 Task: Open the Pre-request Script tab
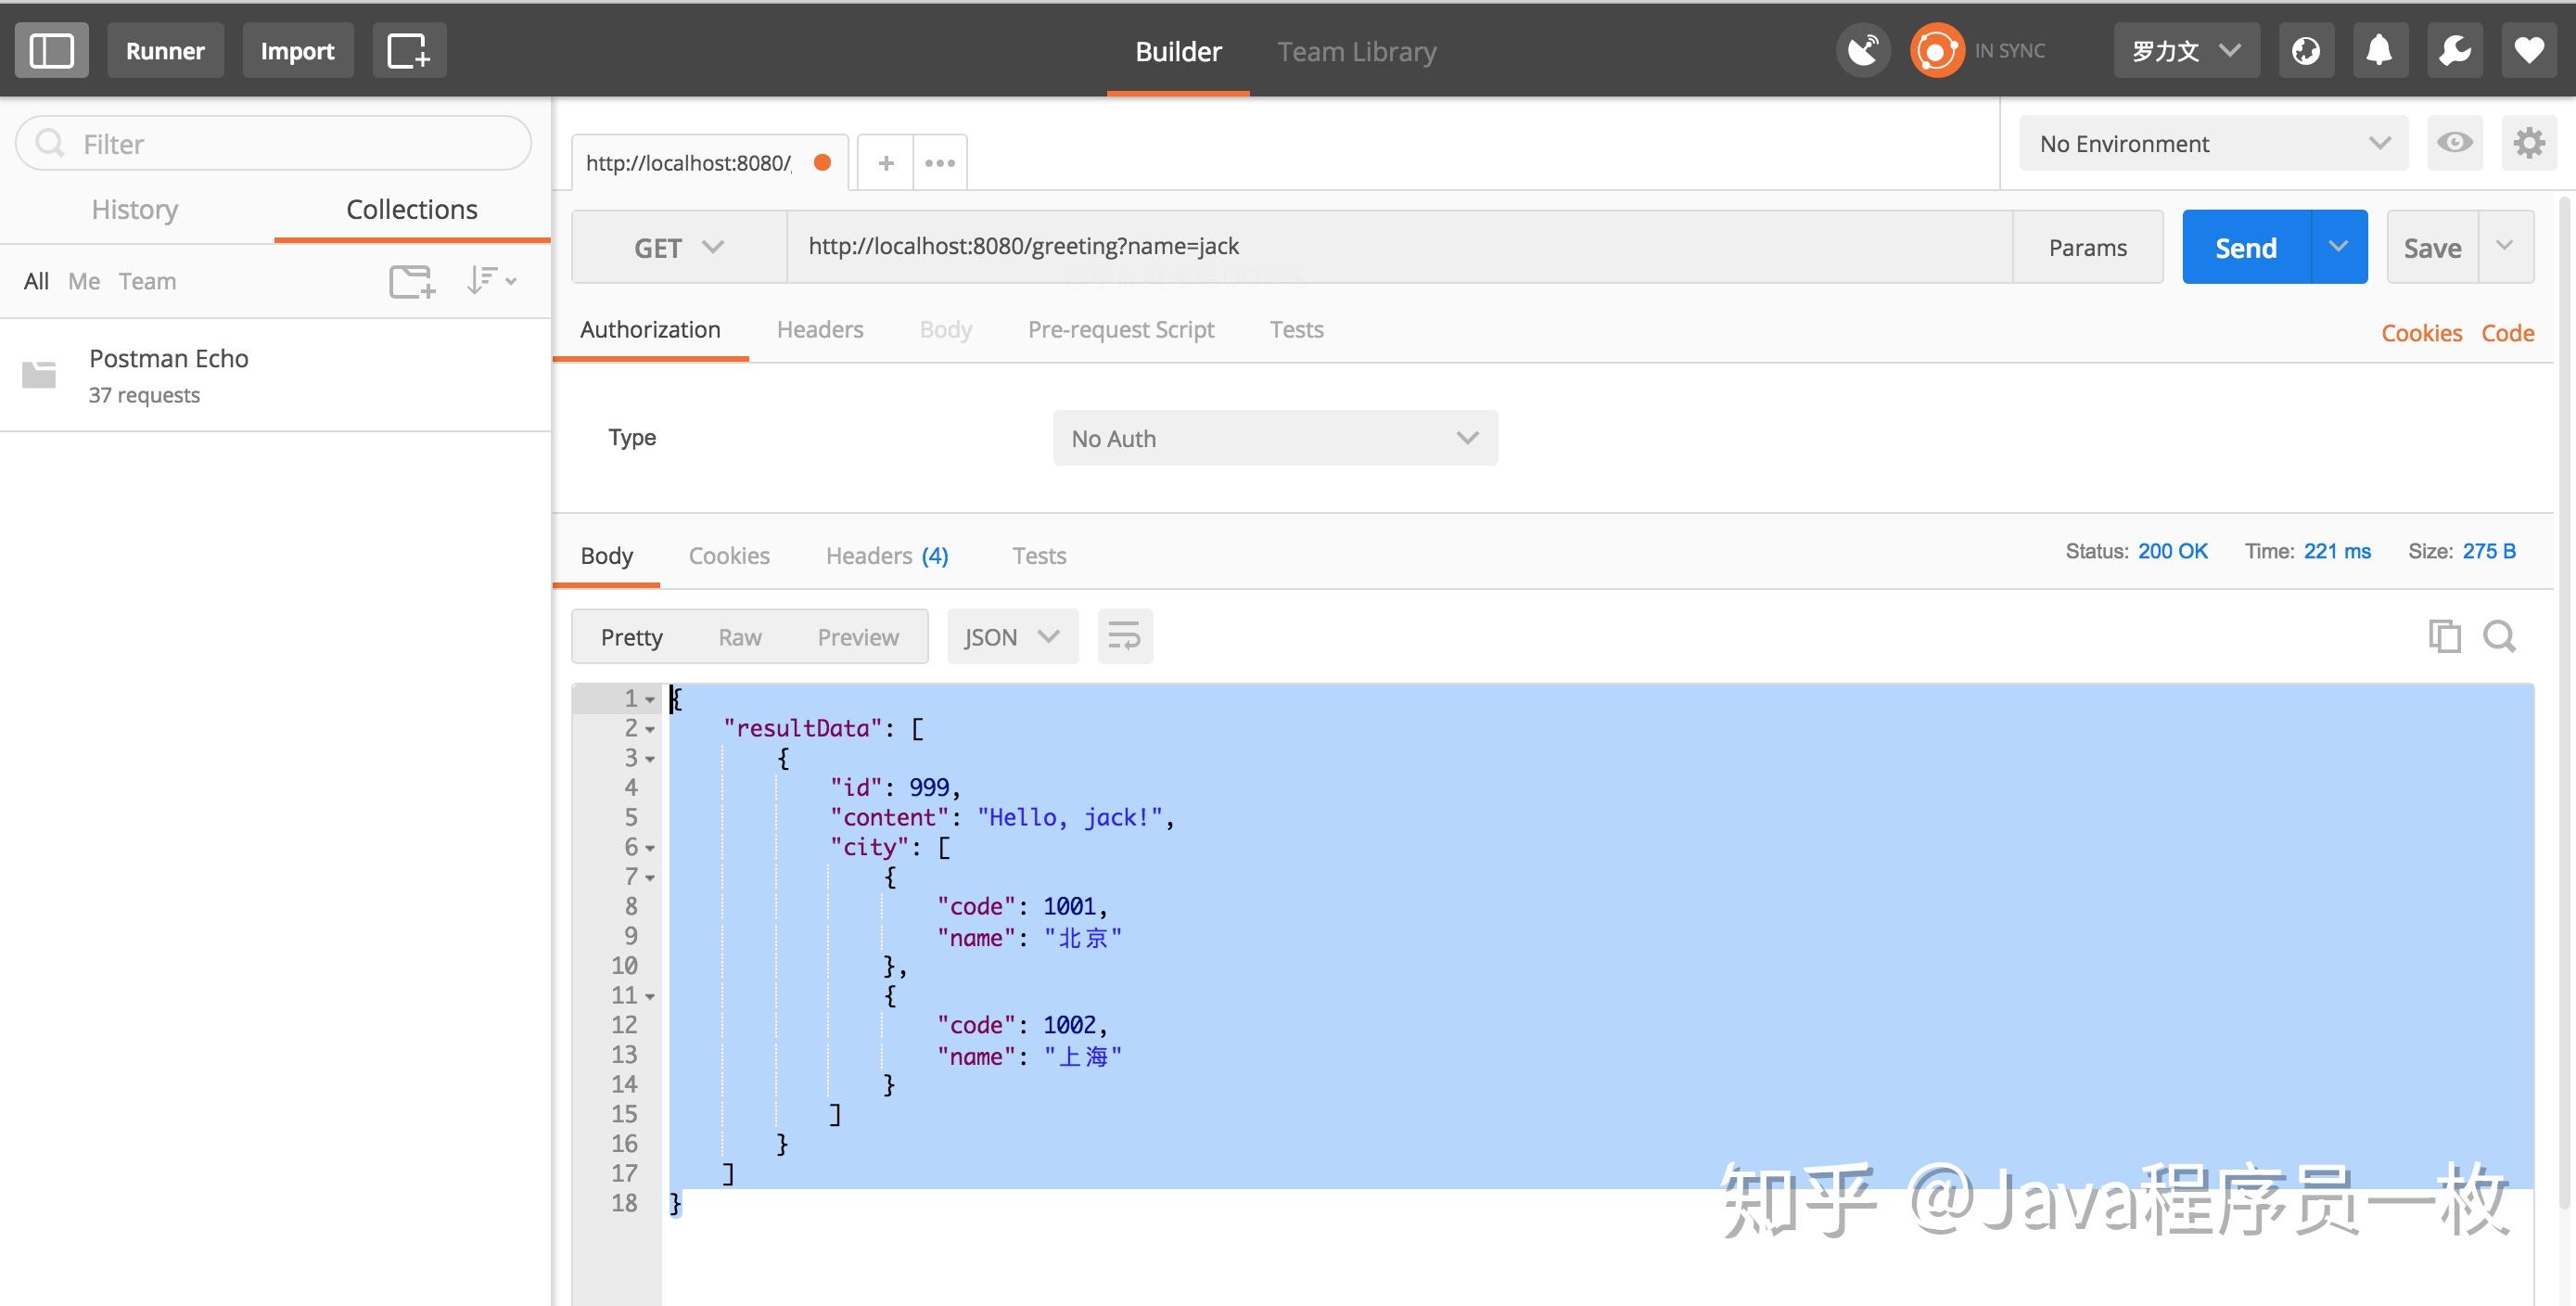(1121, 329)
